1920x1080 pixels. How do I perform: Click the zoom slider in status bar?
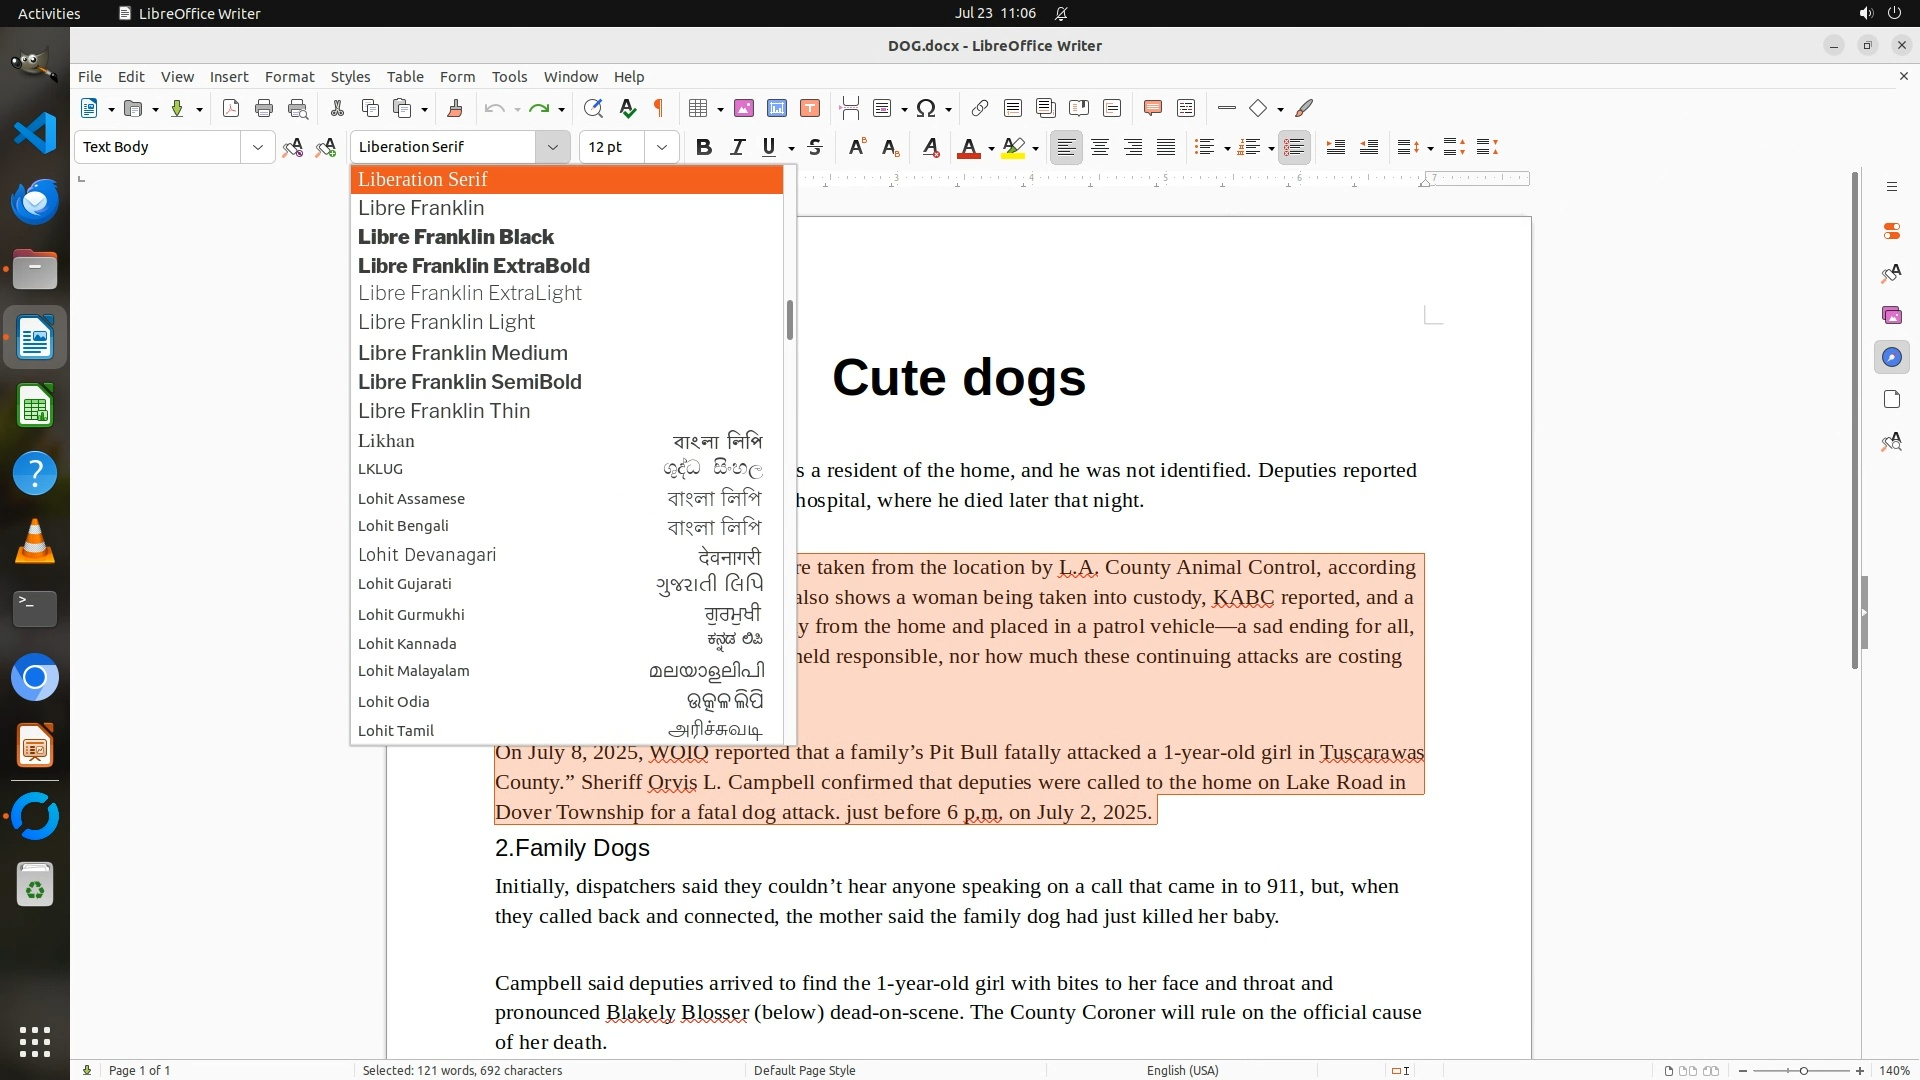point(1802,1070)
